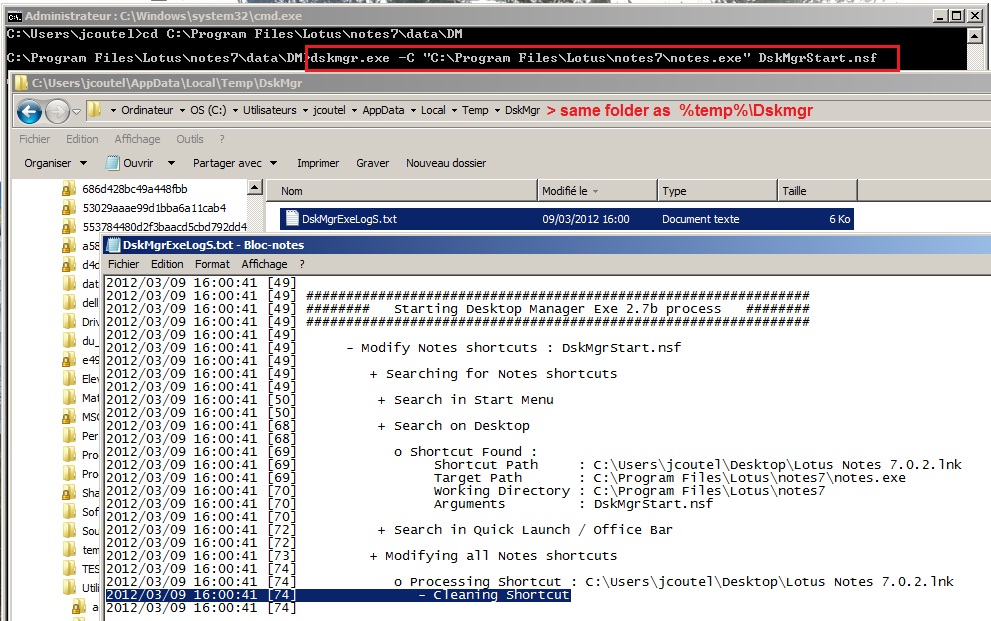Open the Partager avec dropdown

point(235,163)
